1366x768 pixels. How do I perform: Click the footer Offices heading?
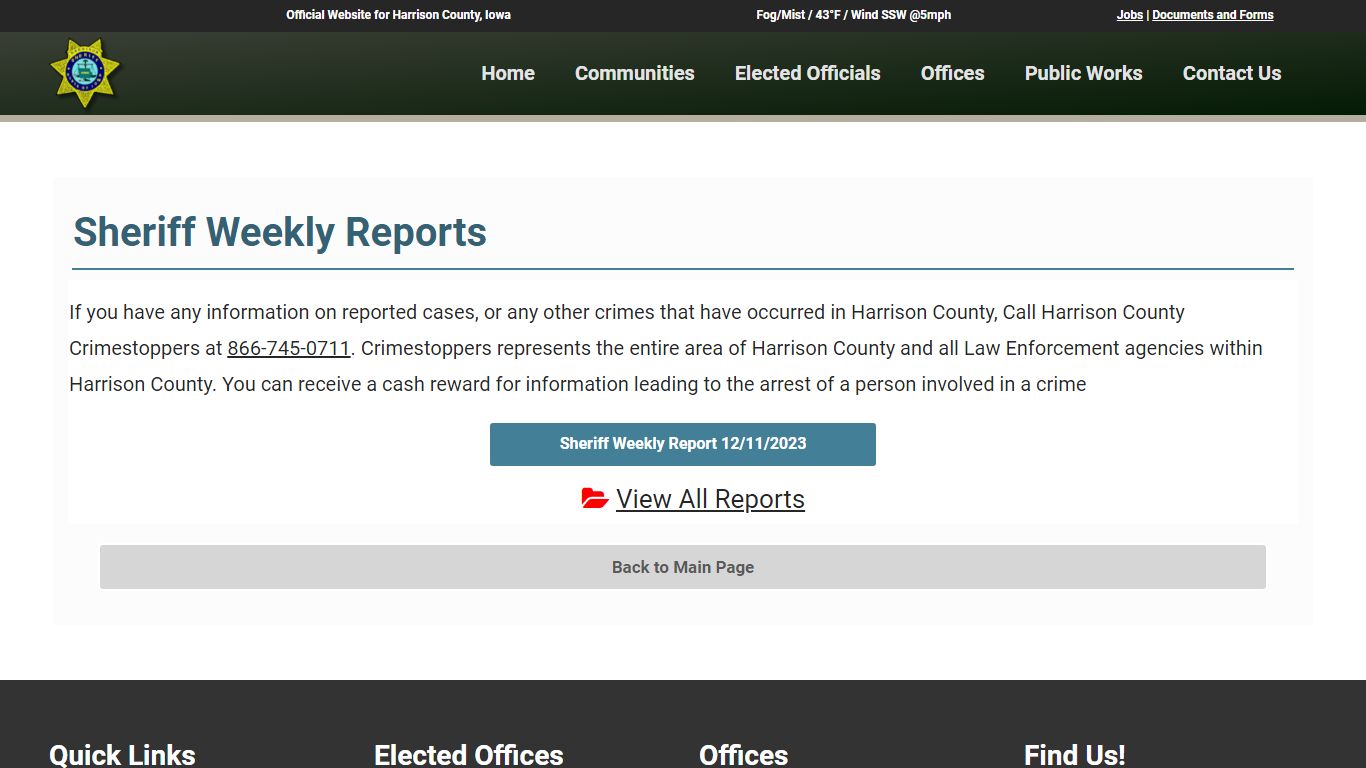pyautogui.click(x=743, y=755)
